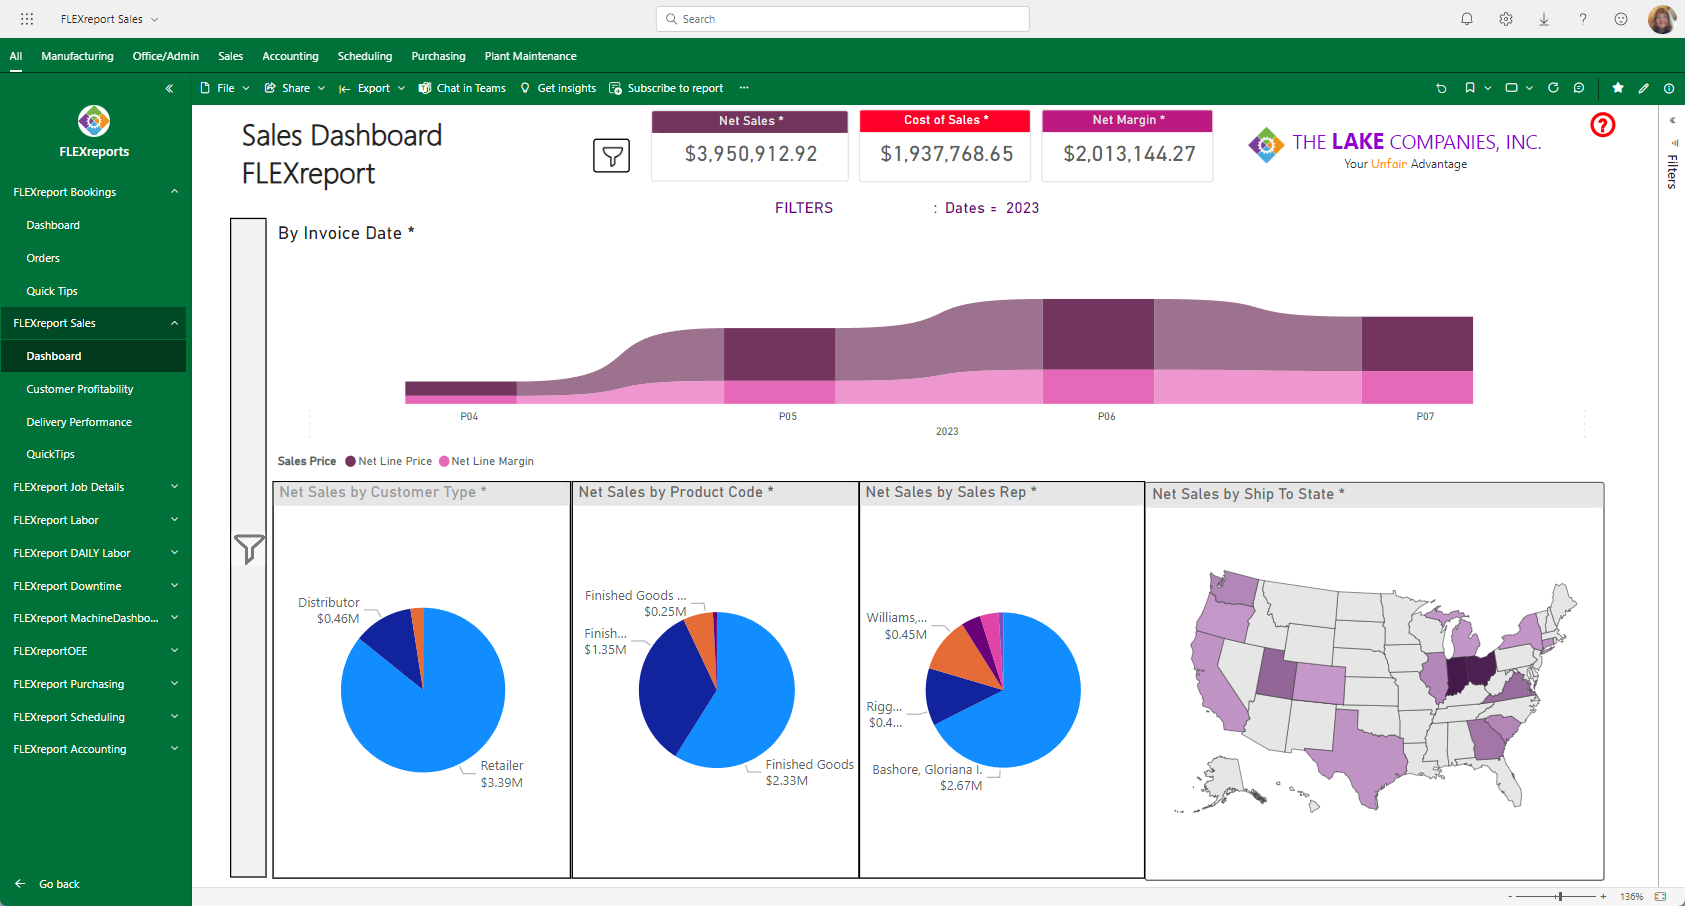This screenshot has height=906, width=1685.
Task: Click the reset to default undo icon
Action: coord(1441,88)
